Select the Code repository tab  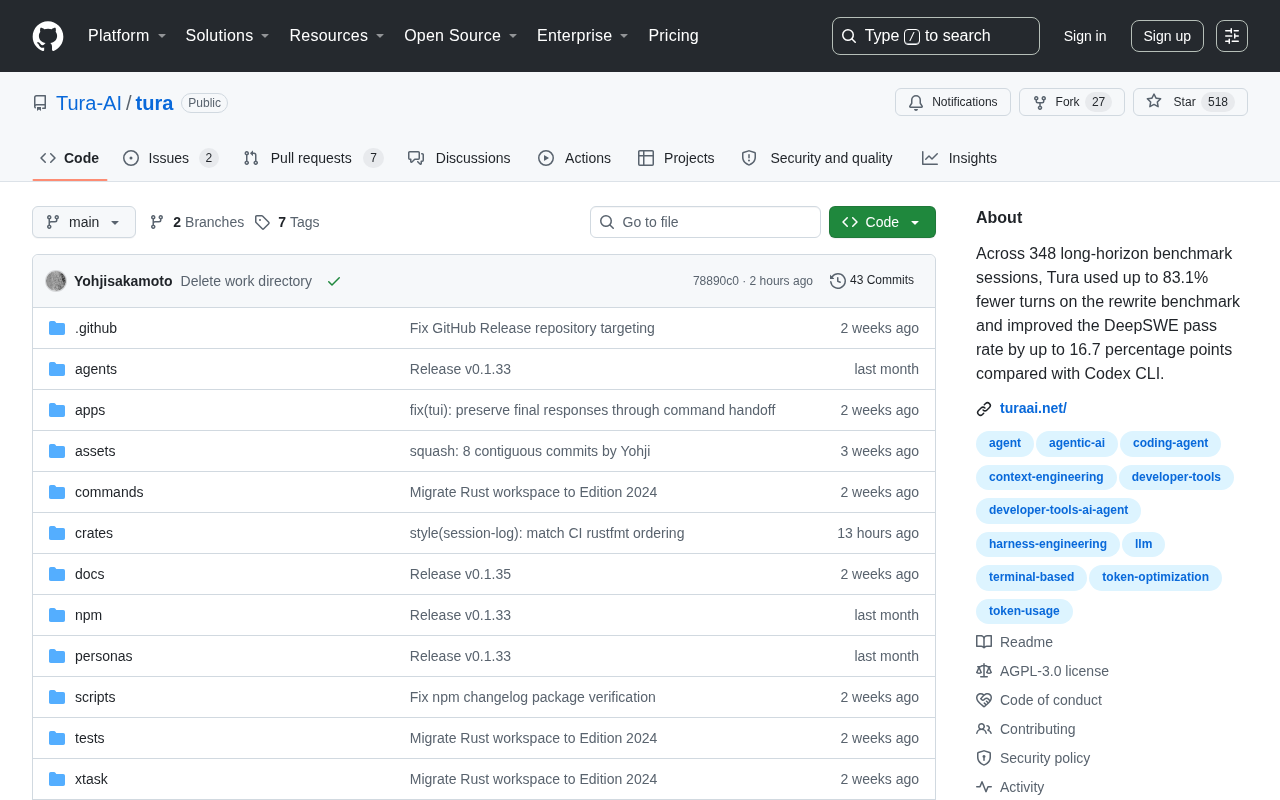tap(69, 158)
